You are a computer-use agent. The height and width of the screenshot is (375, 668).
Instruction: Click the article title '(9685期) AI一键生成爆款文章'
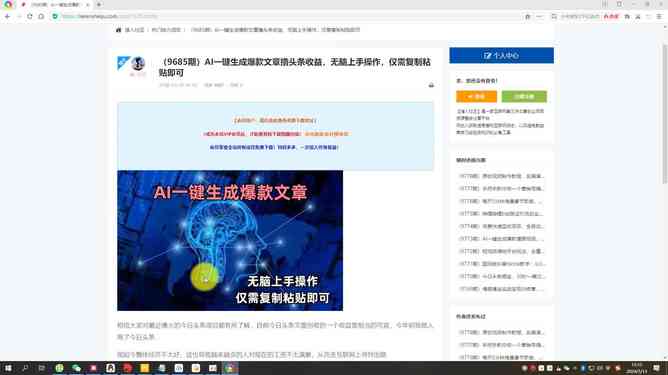tap(295, 67)
